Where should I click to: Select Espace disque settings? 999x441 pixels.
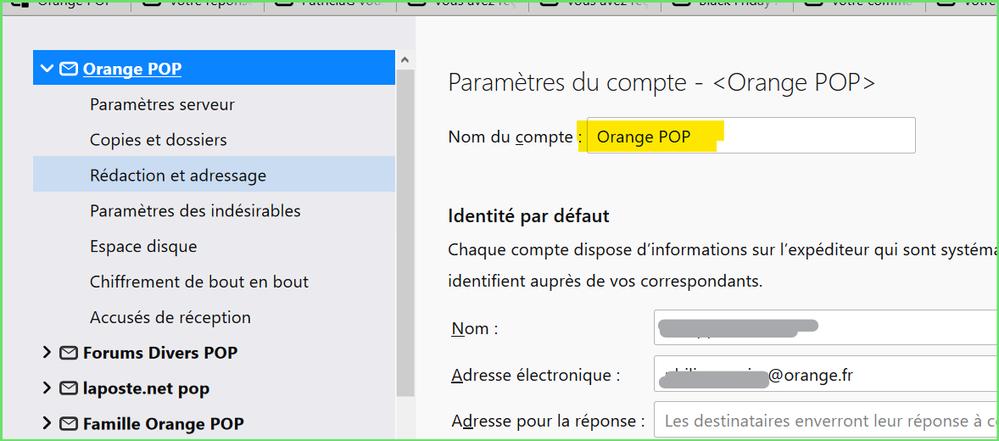click(x=143, y=246)
